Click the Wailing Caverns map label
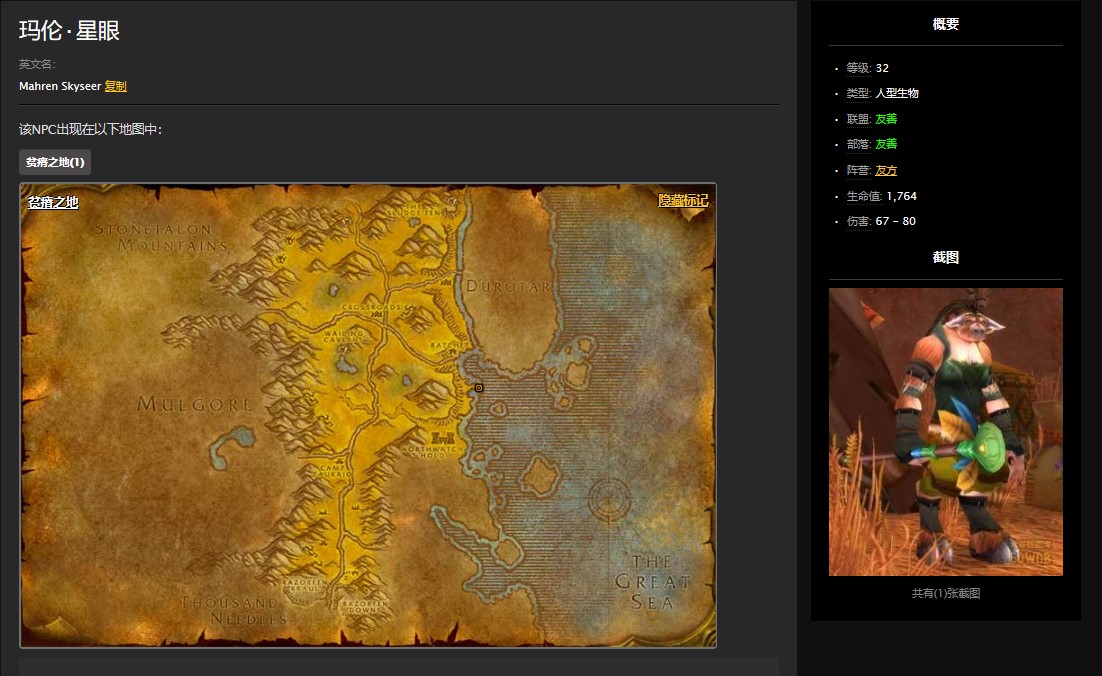The image size is (1102, 676). point(343,335)
